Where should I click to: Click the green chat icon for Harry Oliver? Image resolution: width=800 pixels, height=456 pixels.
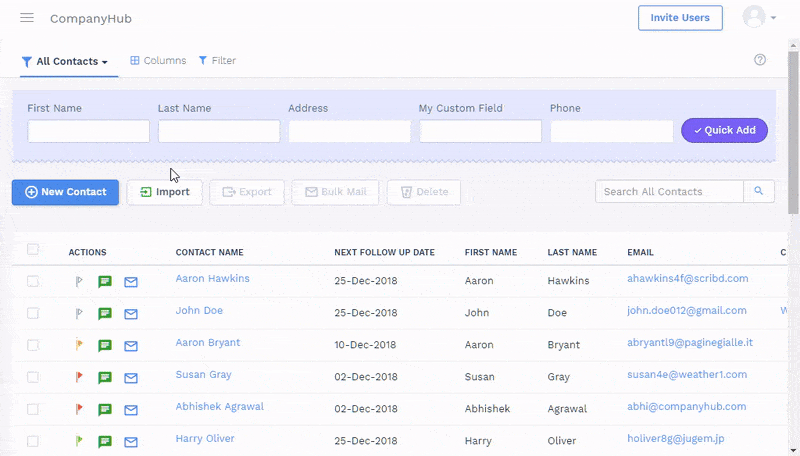coord(105,441)
